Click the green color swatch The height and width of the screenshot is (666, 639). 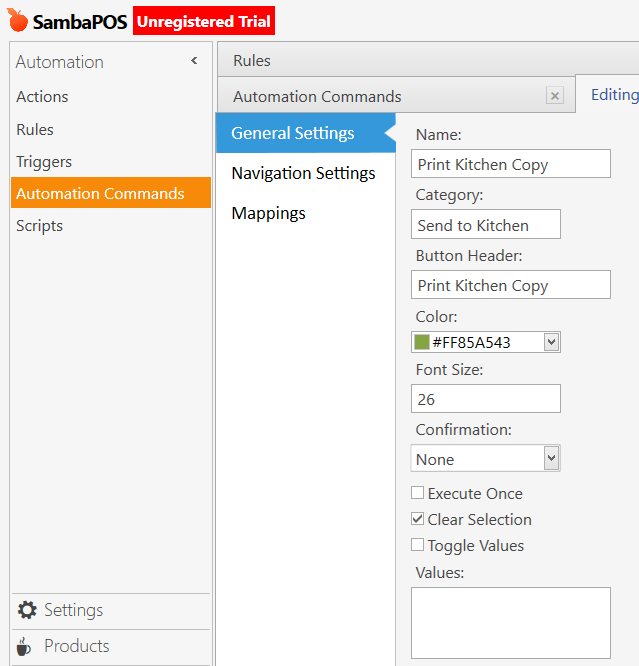pos(421,342)
